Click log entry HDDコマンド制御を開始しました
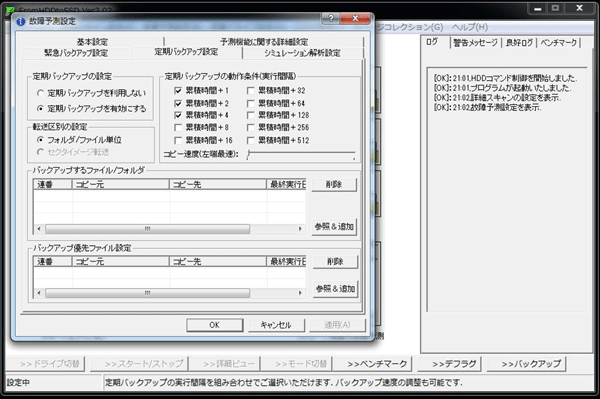The width and height of the screenshot is (600, 399). [x=505, y=78]
